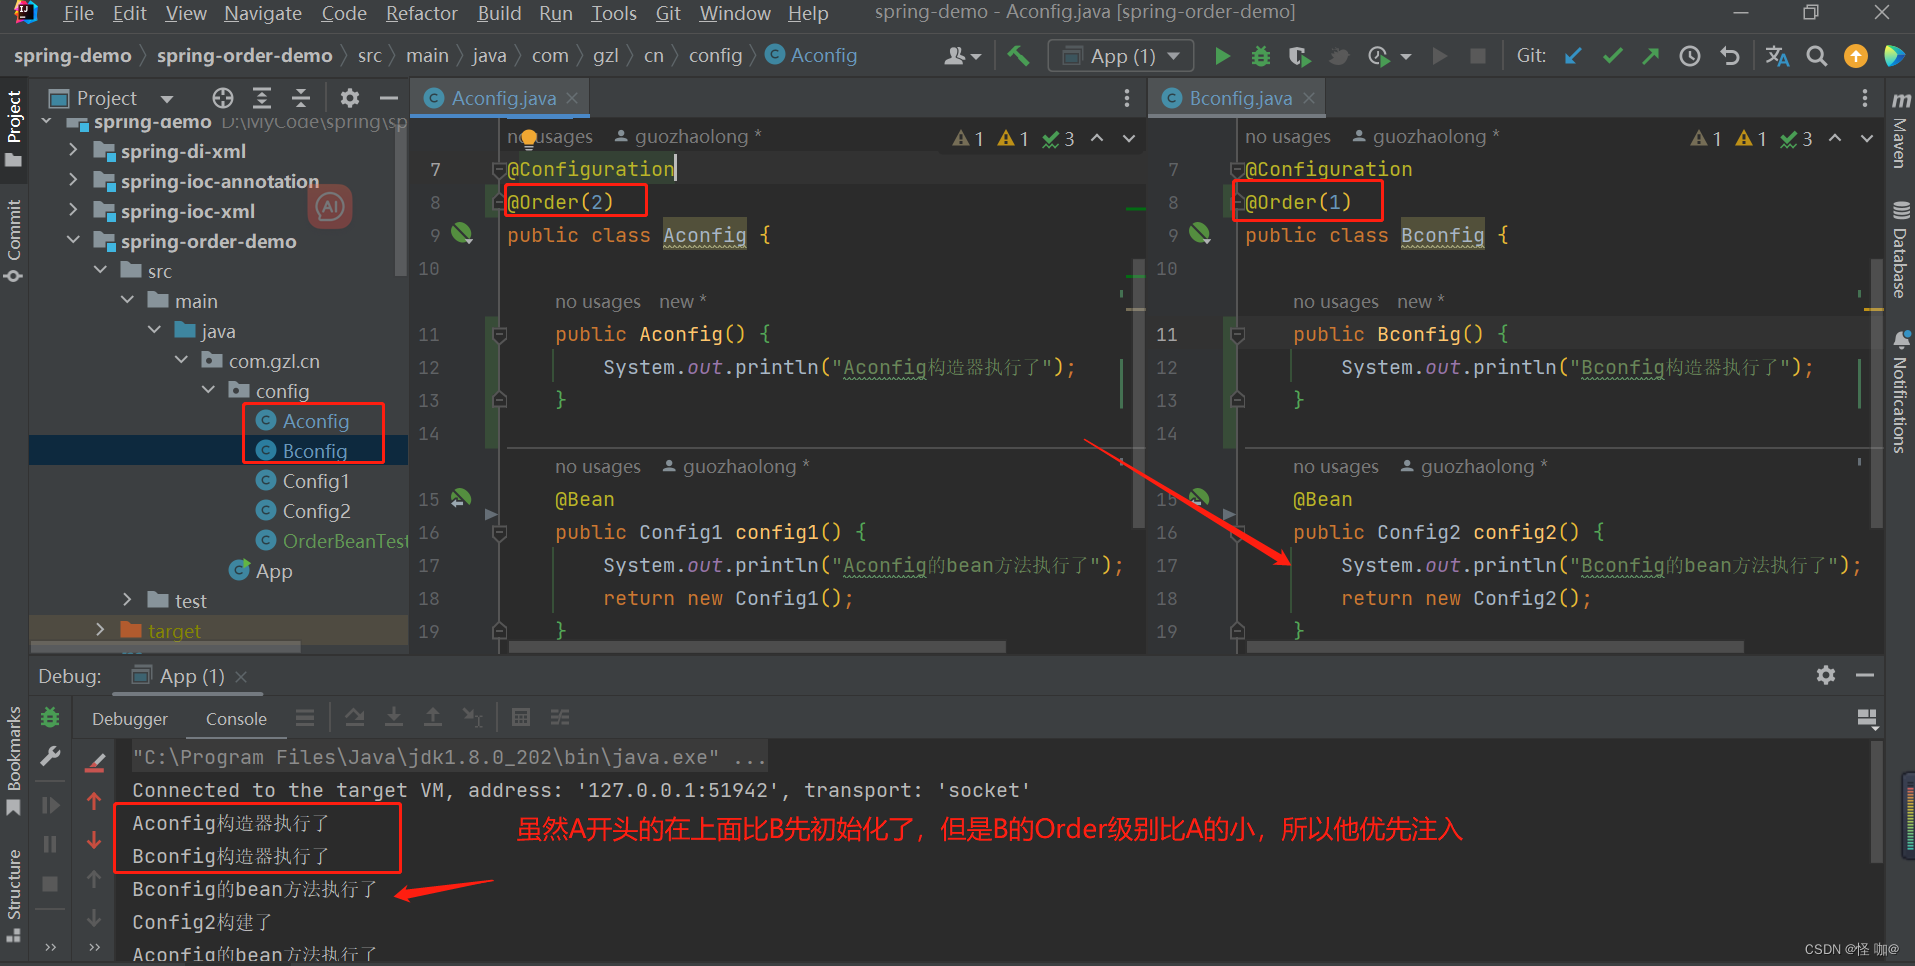Select the App (1) debug session tab
This screenshot has height=966, width=1915.
191,676
